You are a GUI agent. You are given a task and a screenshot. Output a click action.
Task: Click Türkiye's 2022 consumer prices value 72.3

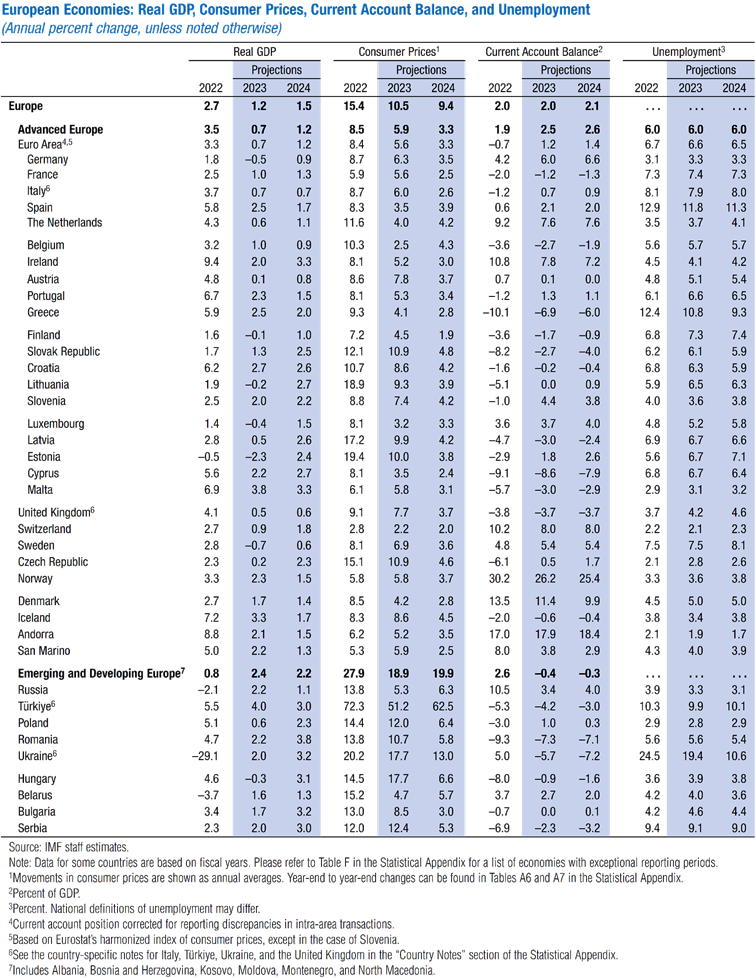click(x=354, y=707)
